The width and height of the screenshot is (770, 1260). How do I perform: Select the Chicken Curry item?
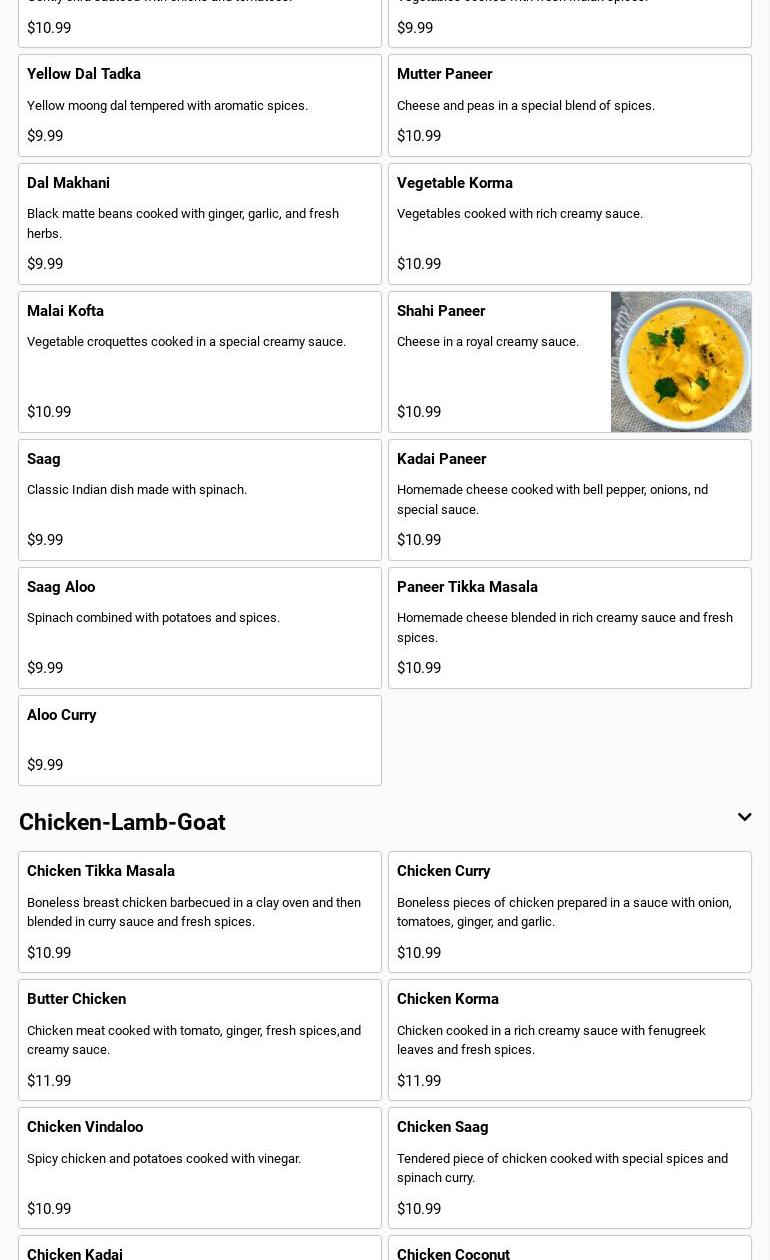point(569,911)
